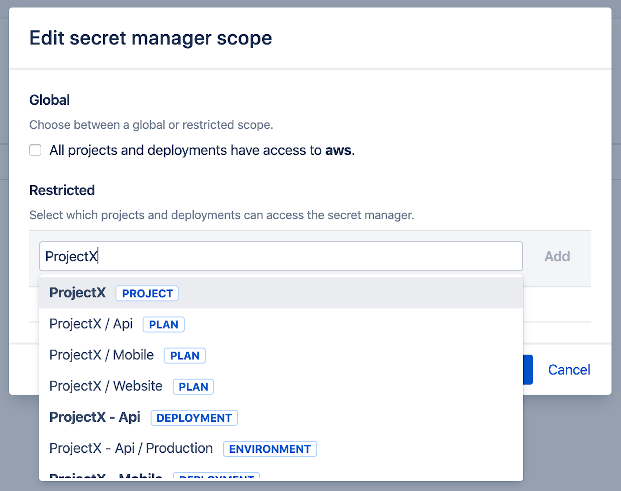The height and width of the screenshot is (491, 621).
Task: Click 'All projects and deployments have access' label
Action: [202, 150]
